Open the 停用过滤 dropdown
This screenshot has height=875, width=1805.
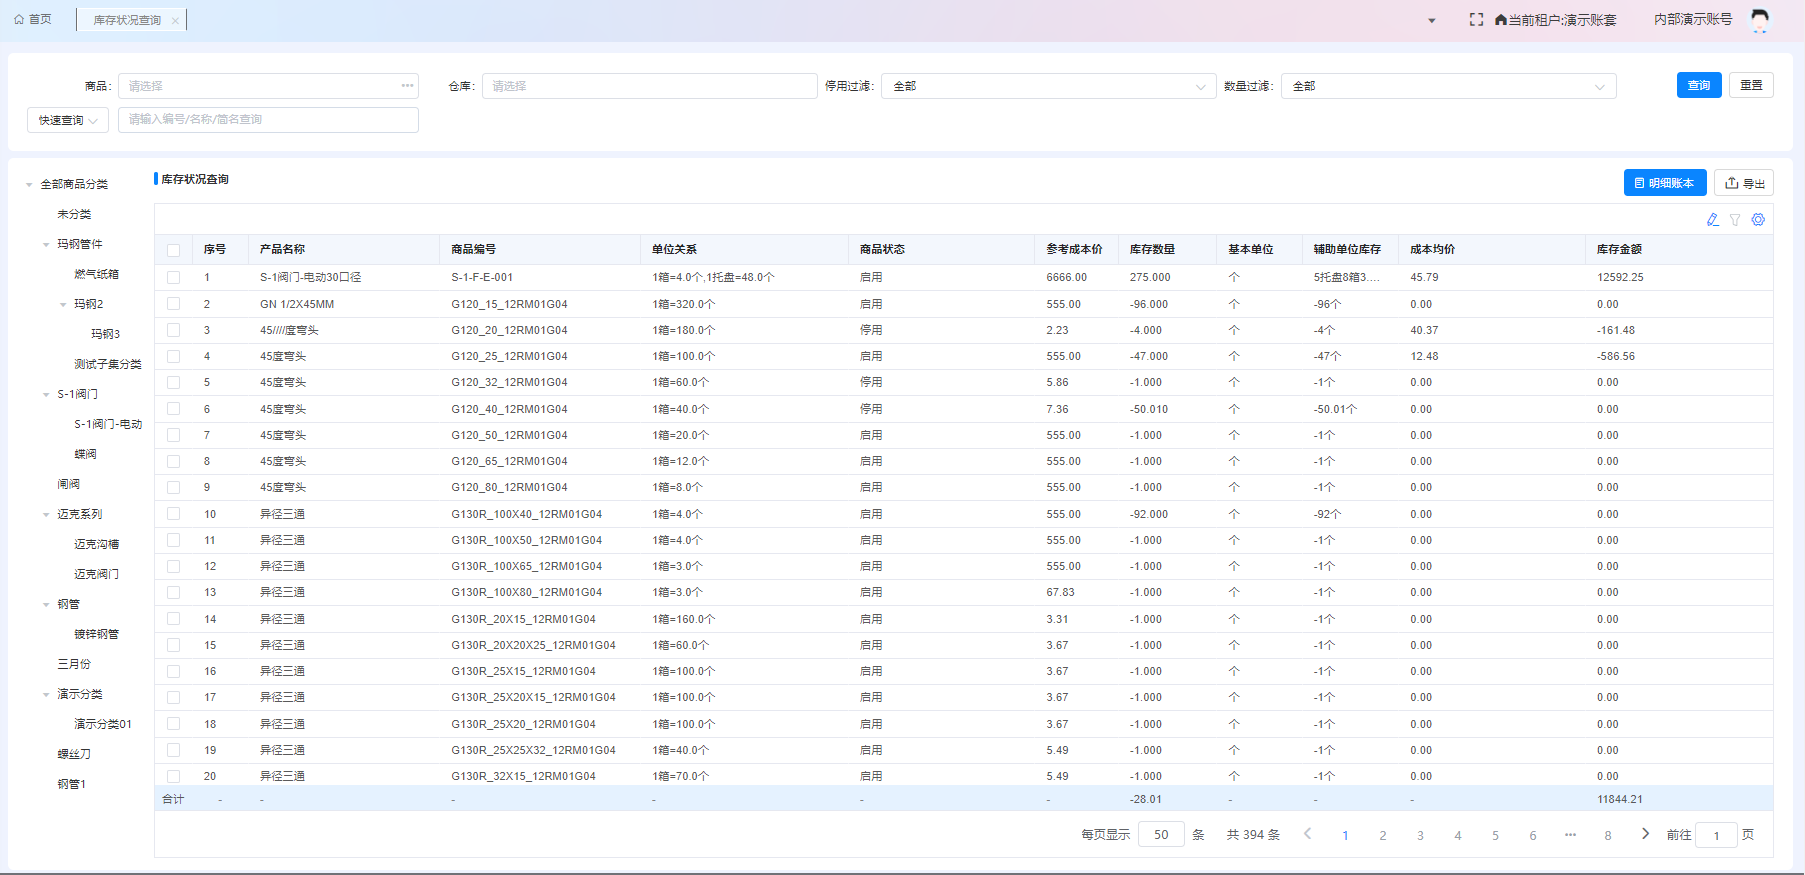[x=1048, y=87]
